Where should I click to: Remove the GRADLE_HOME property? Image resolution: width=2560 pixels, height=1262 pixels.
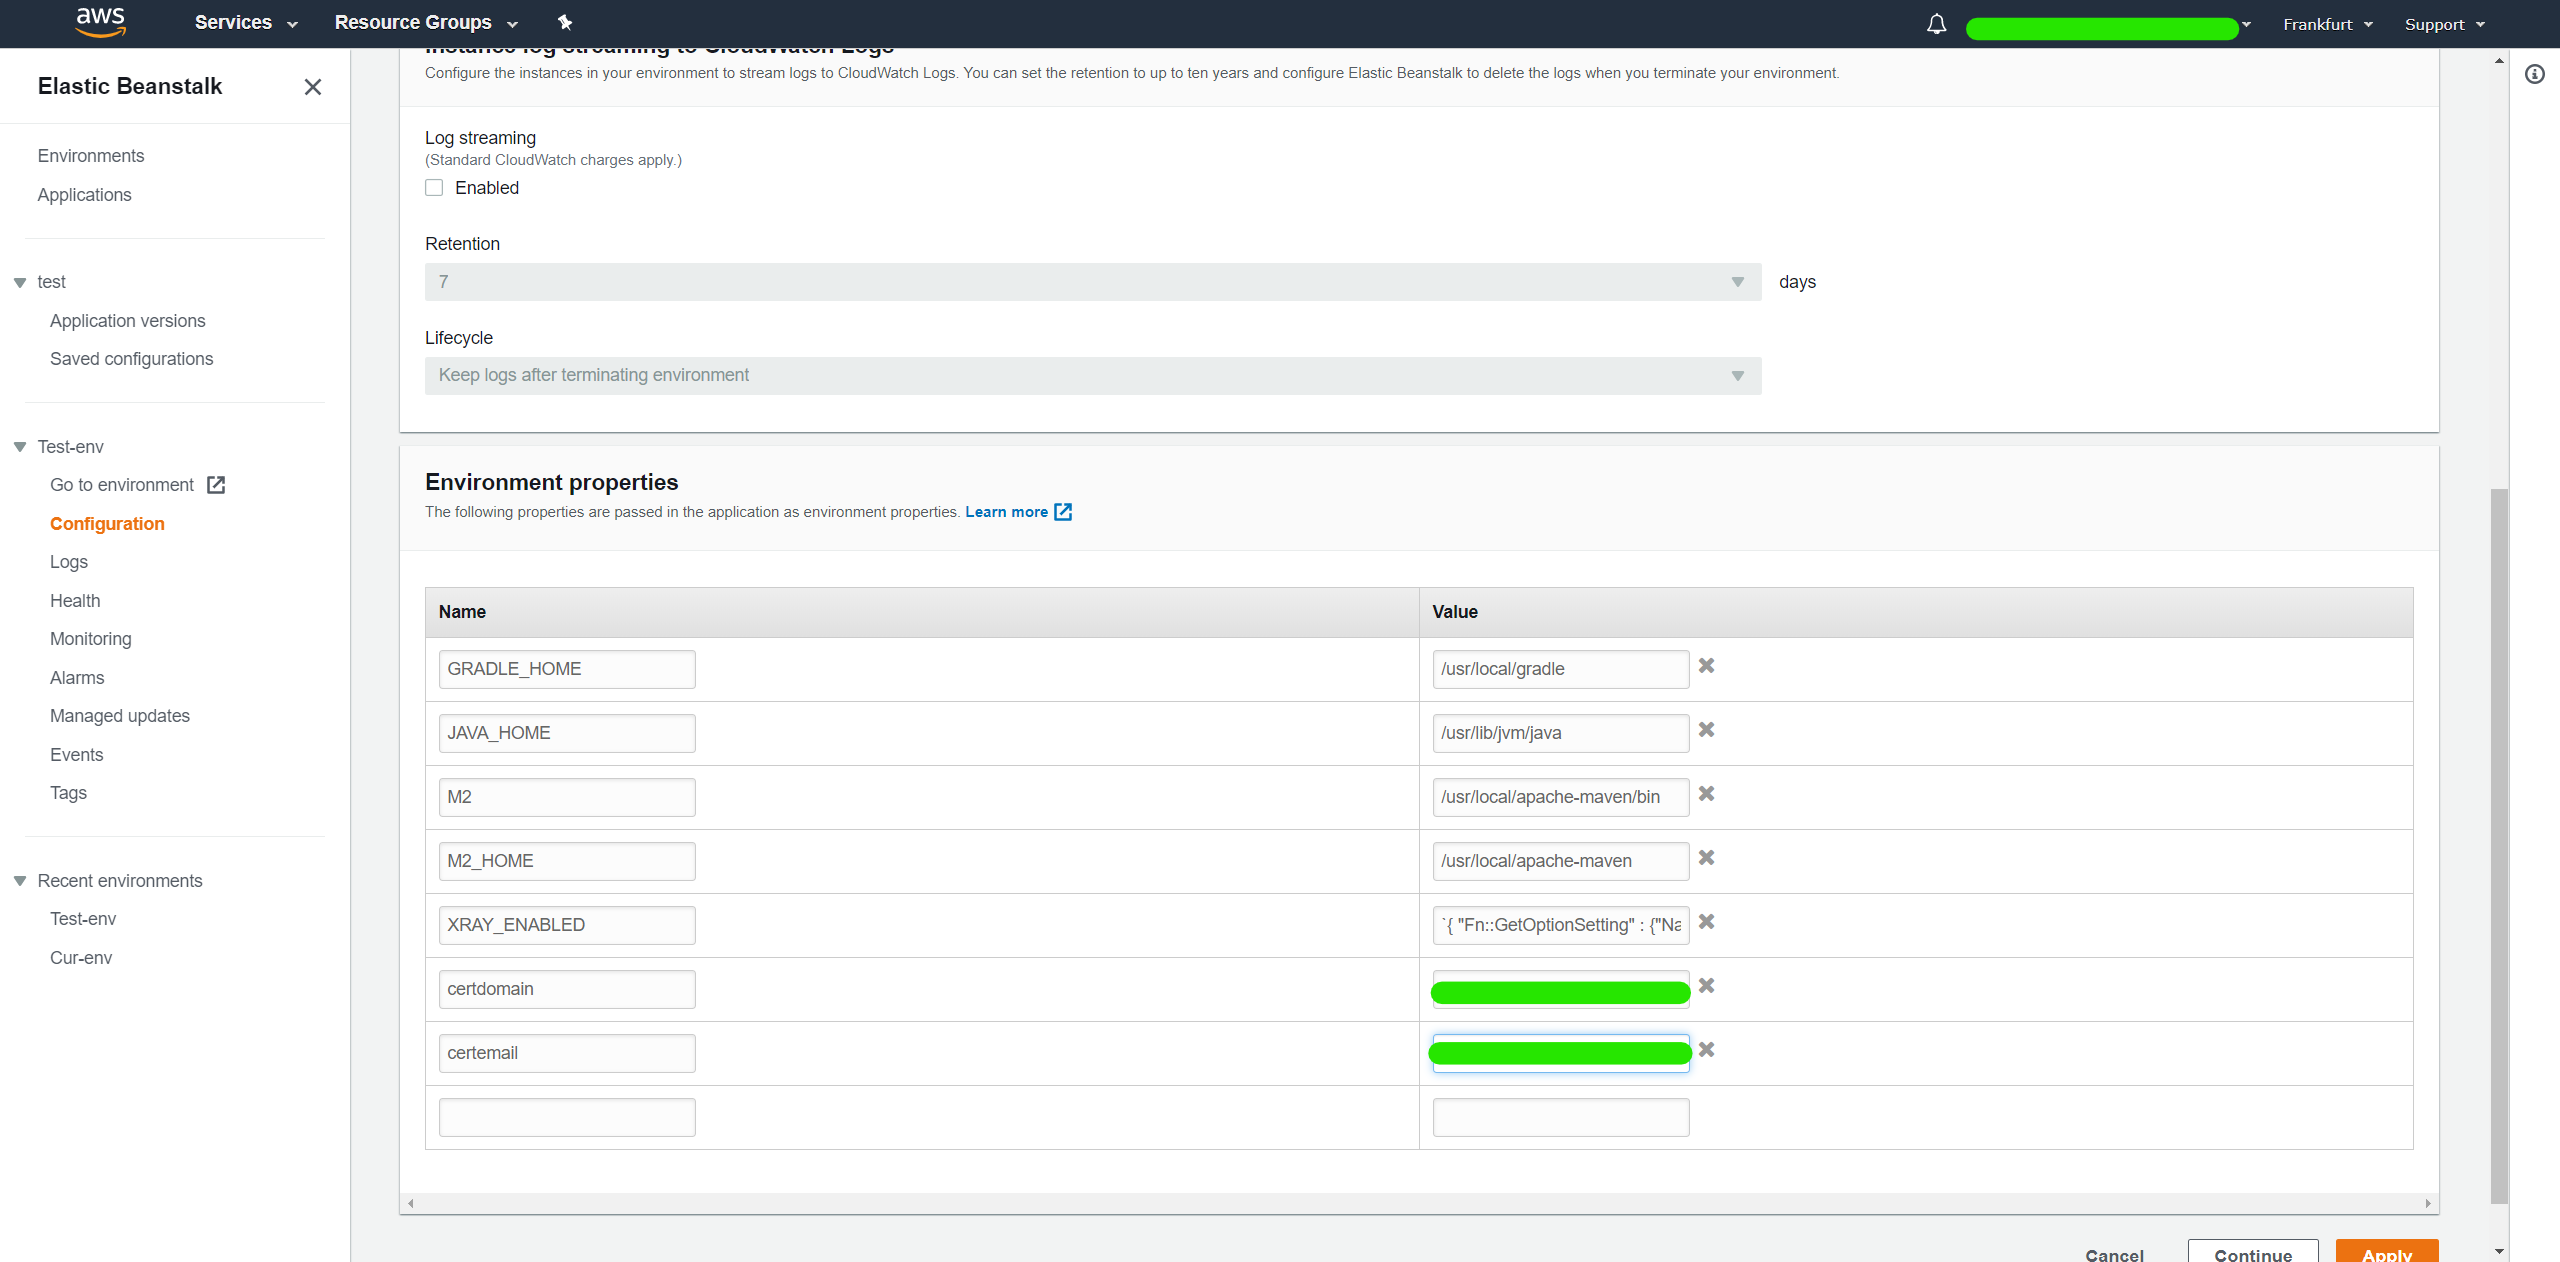click(x=1707, y=666)
